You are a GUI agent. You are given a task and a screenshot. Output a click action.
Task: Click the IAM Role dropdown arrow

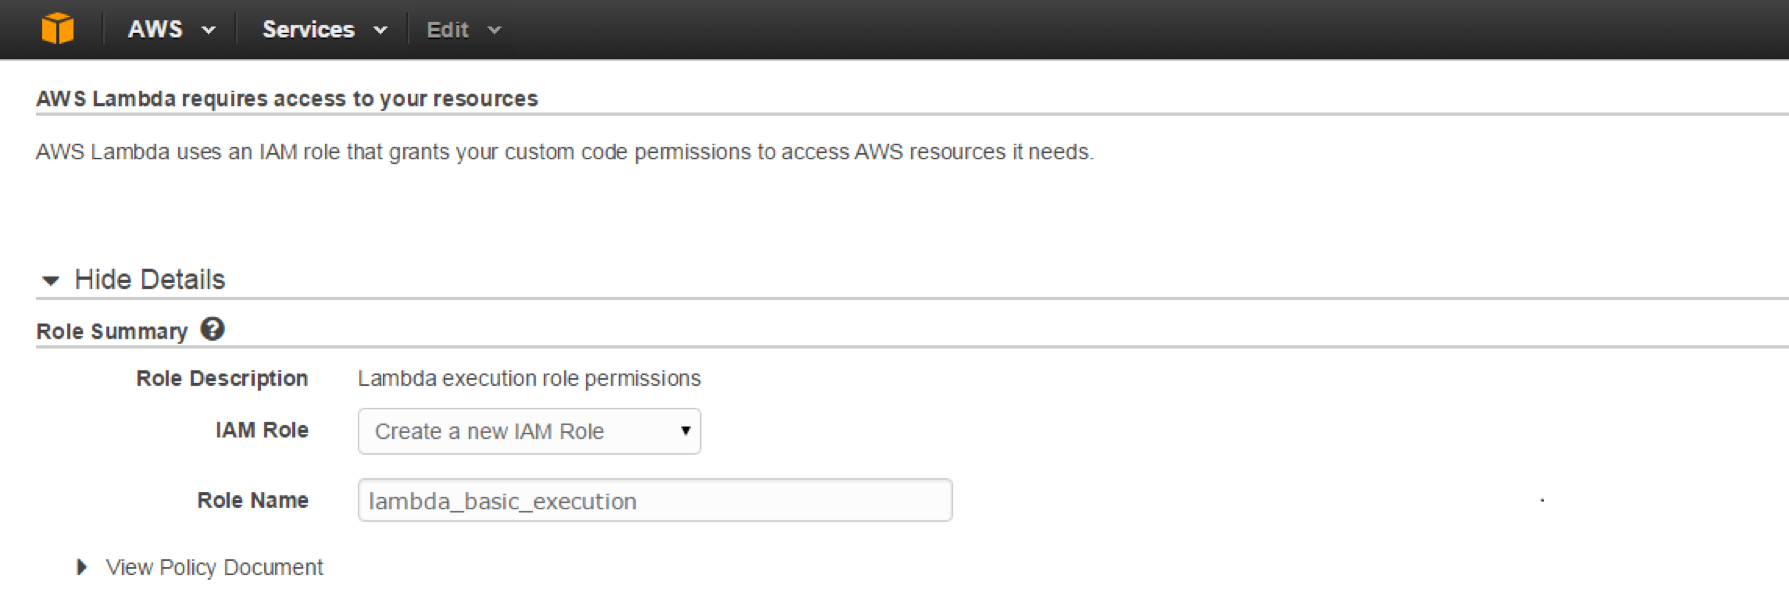click(x=685, y=431)
